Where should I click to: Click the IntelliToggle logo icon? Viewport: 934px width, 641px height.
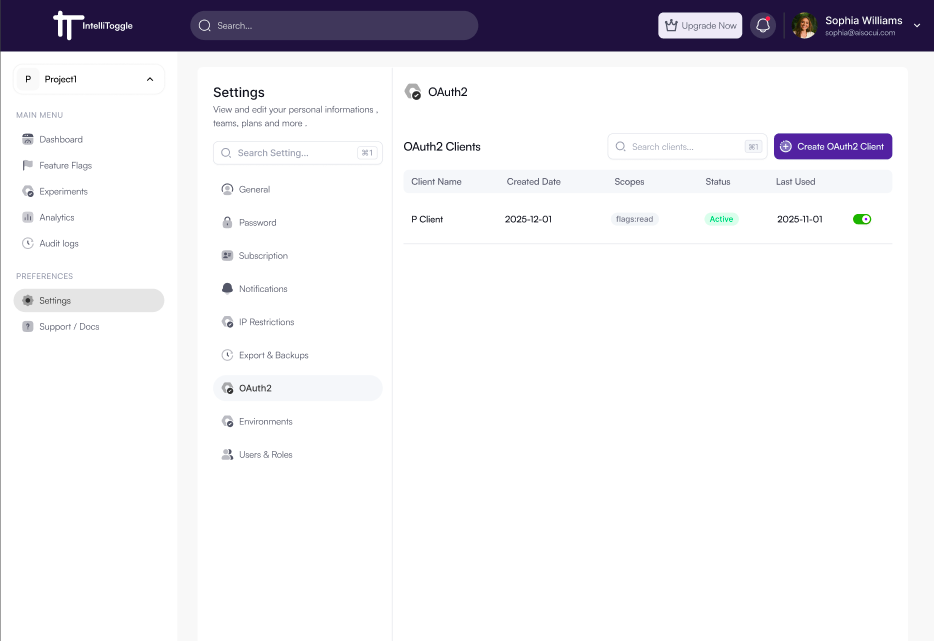tap(66, 25)
